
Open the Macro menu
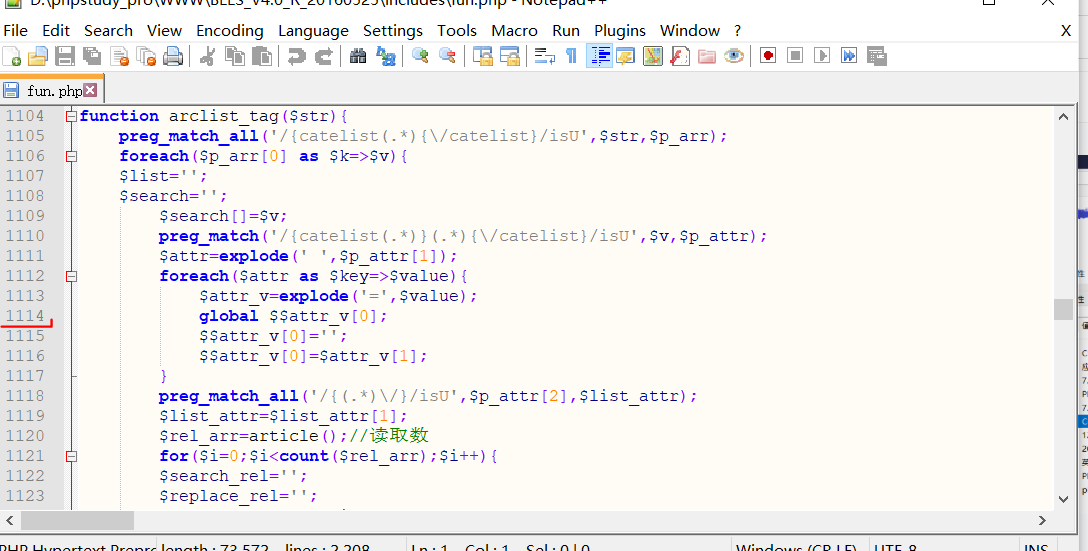pos(514,31)
